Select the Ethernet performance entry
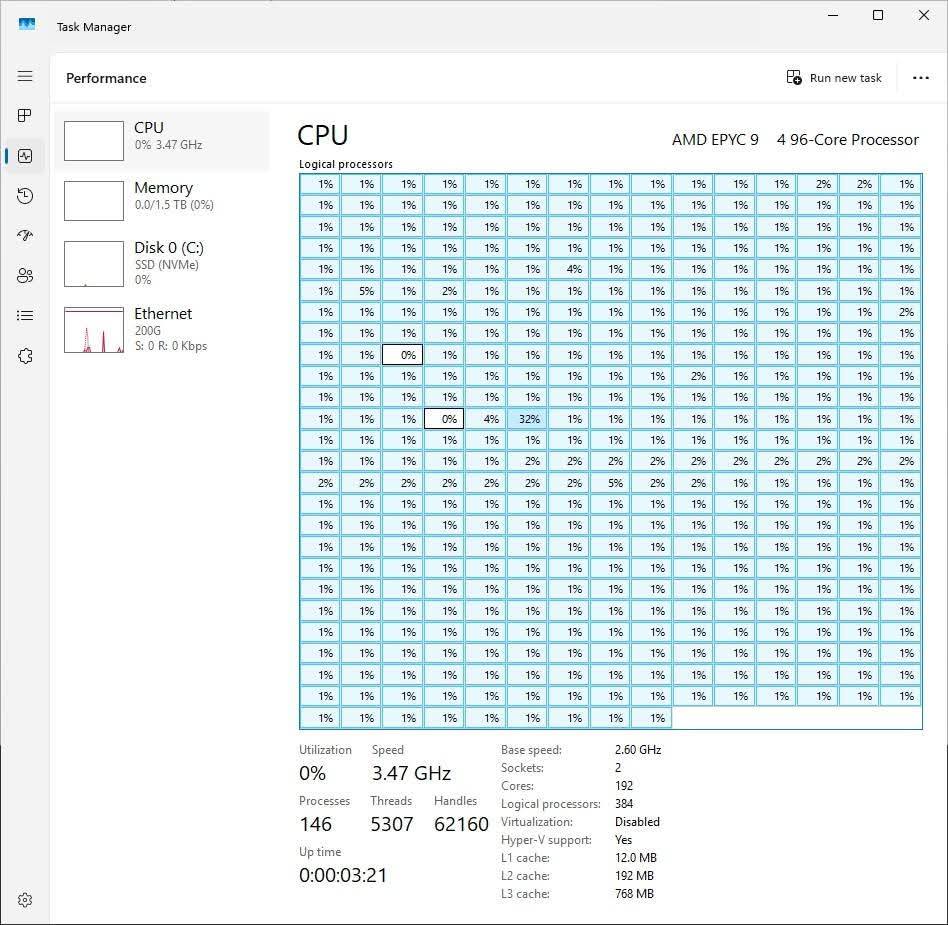Screen dimensions: 948x925 162,329
